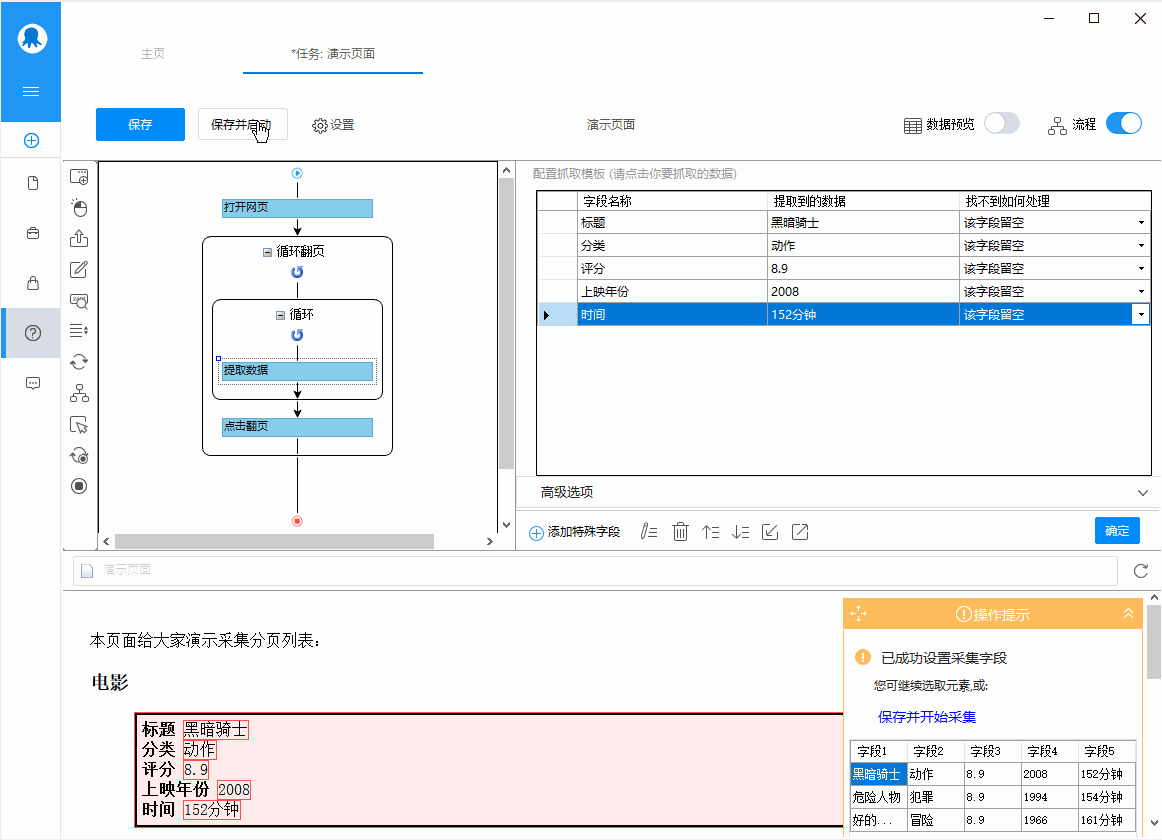Click 添加特殊字段 button

pyautogui.click(x=574, y=532)
